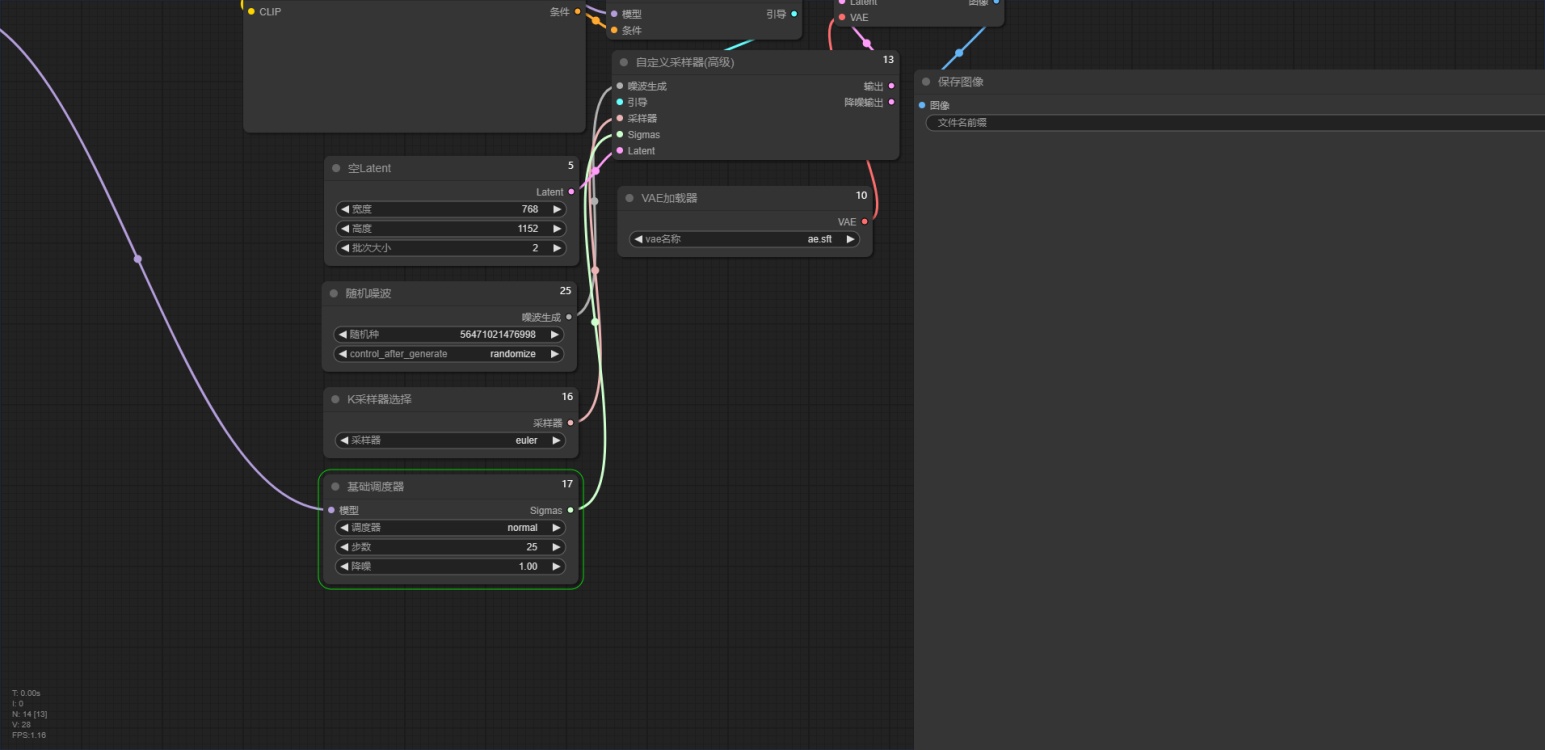Select previous vae名称 using left arrow
Screen dimensions: 1545x750
pos(638,239)
